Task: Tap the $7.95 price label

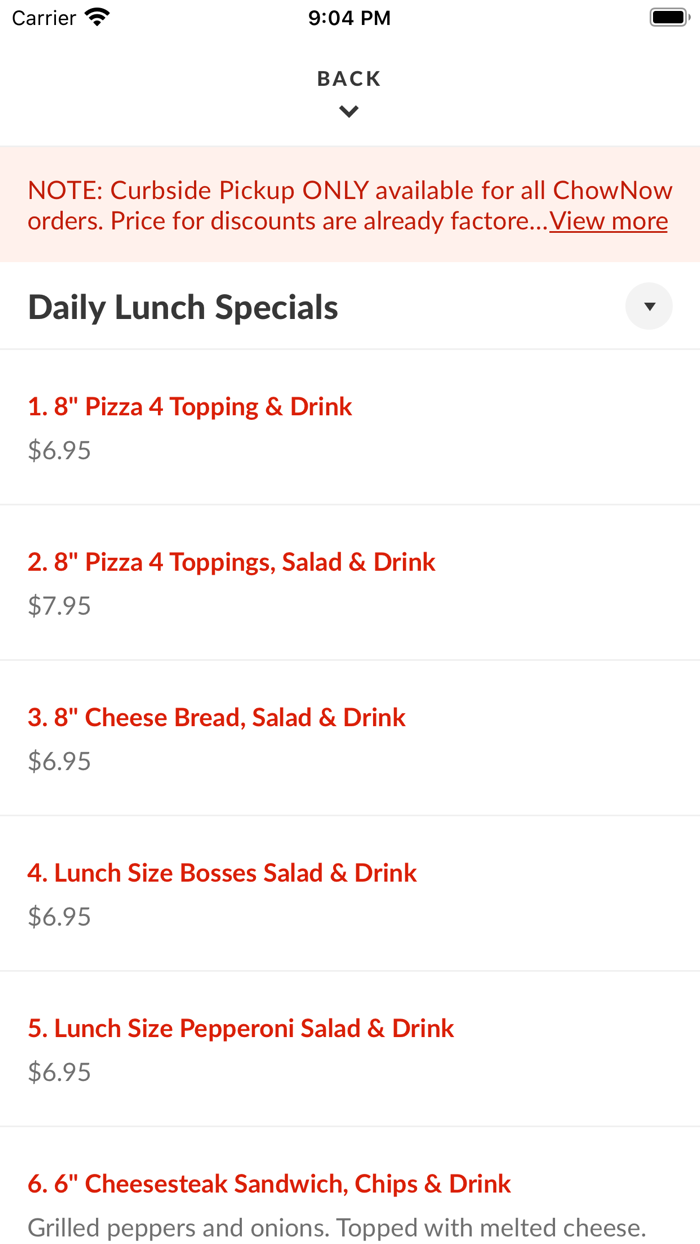Action: click(59, 605)
